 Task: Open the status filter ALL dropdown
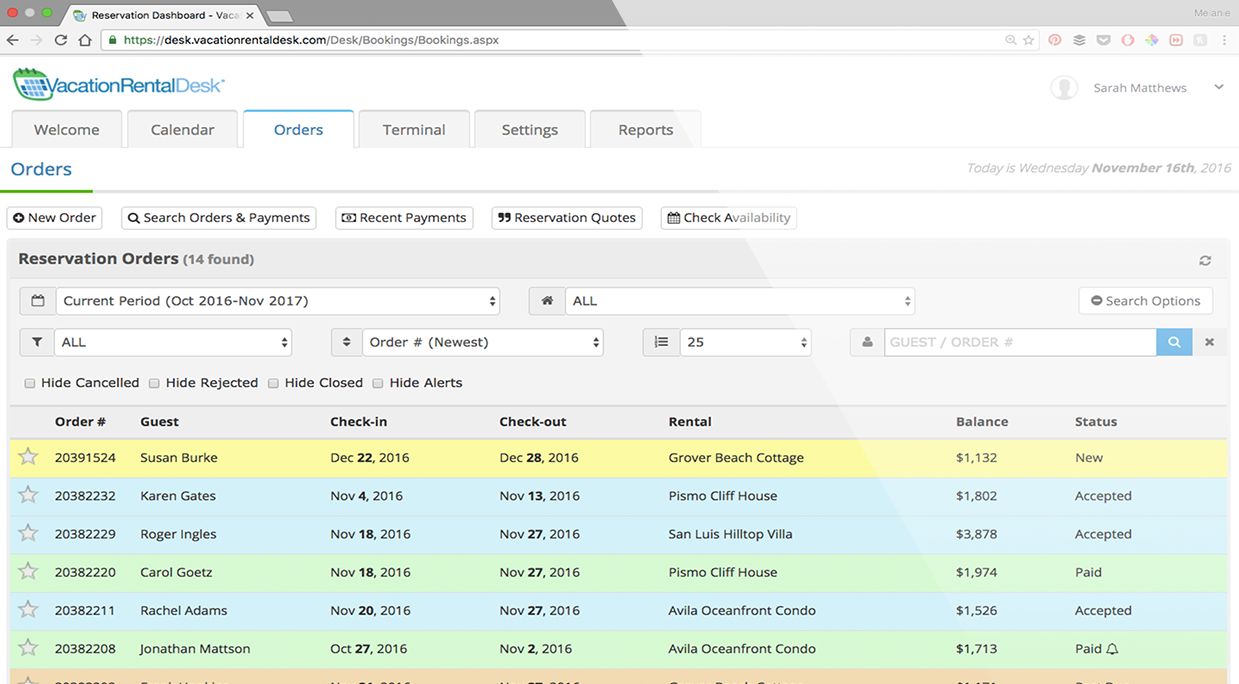[x=173, y=342]
